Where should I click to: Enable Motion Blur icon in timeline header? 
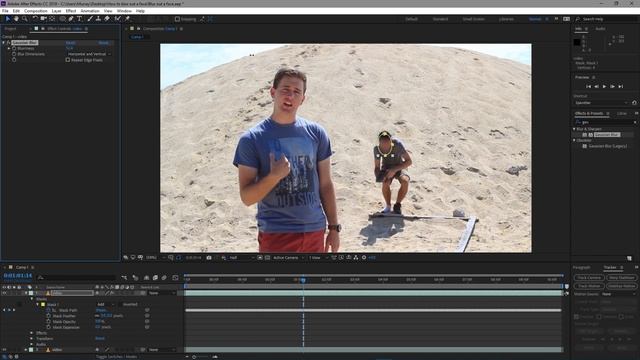164,278
